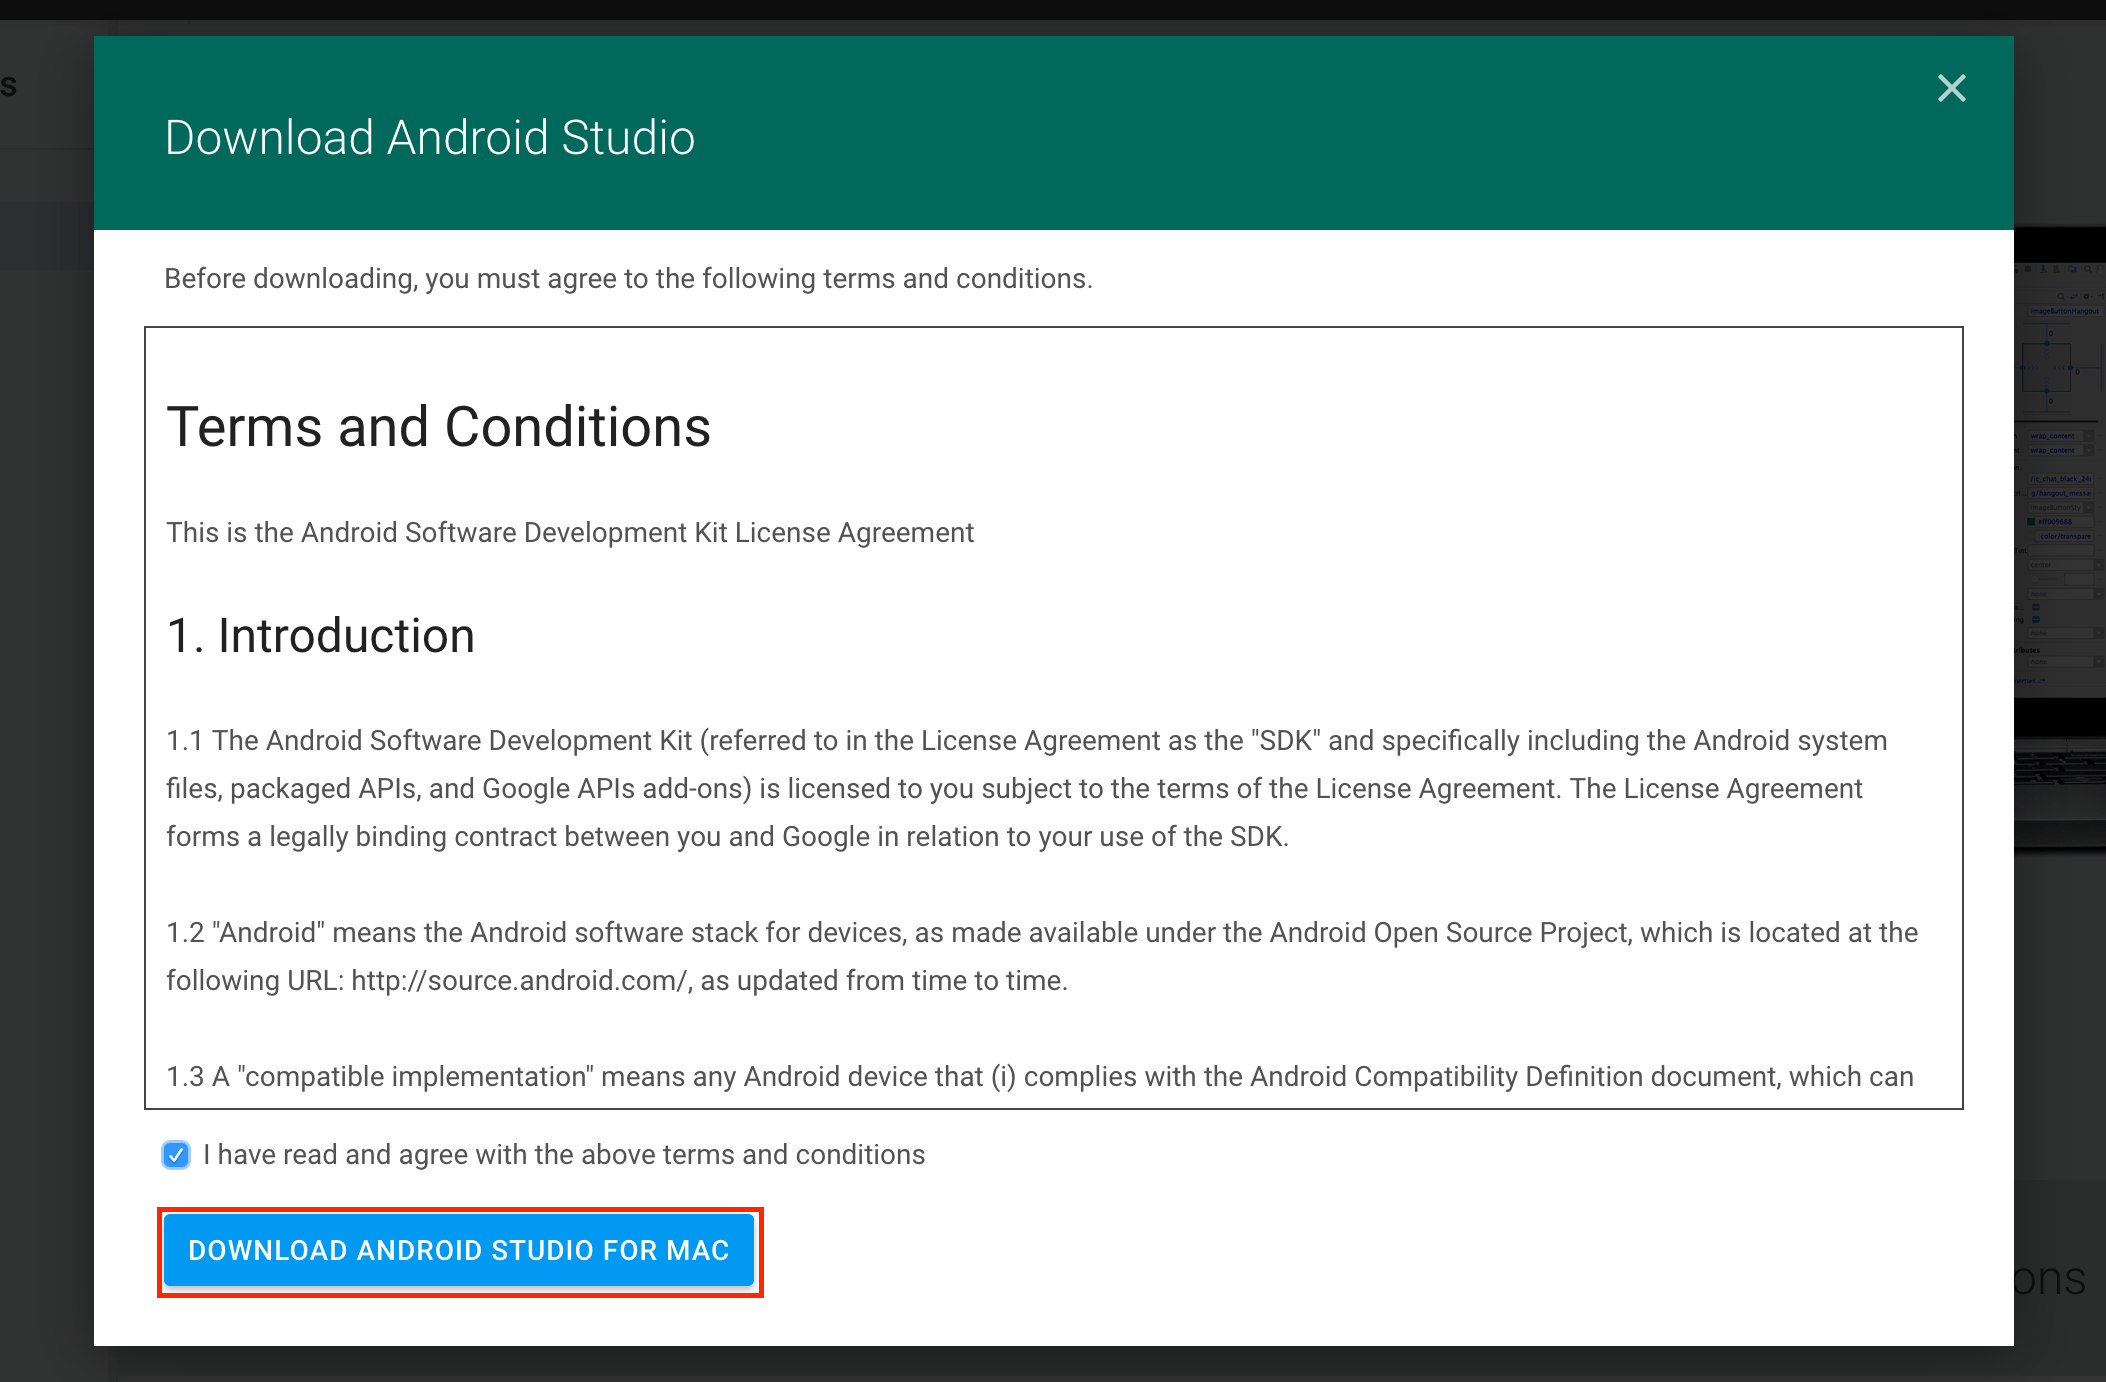Screen dimensions: 2106x1382
Task: Dismiss the Download Android Studio dialog
Action: [1951, 88]
